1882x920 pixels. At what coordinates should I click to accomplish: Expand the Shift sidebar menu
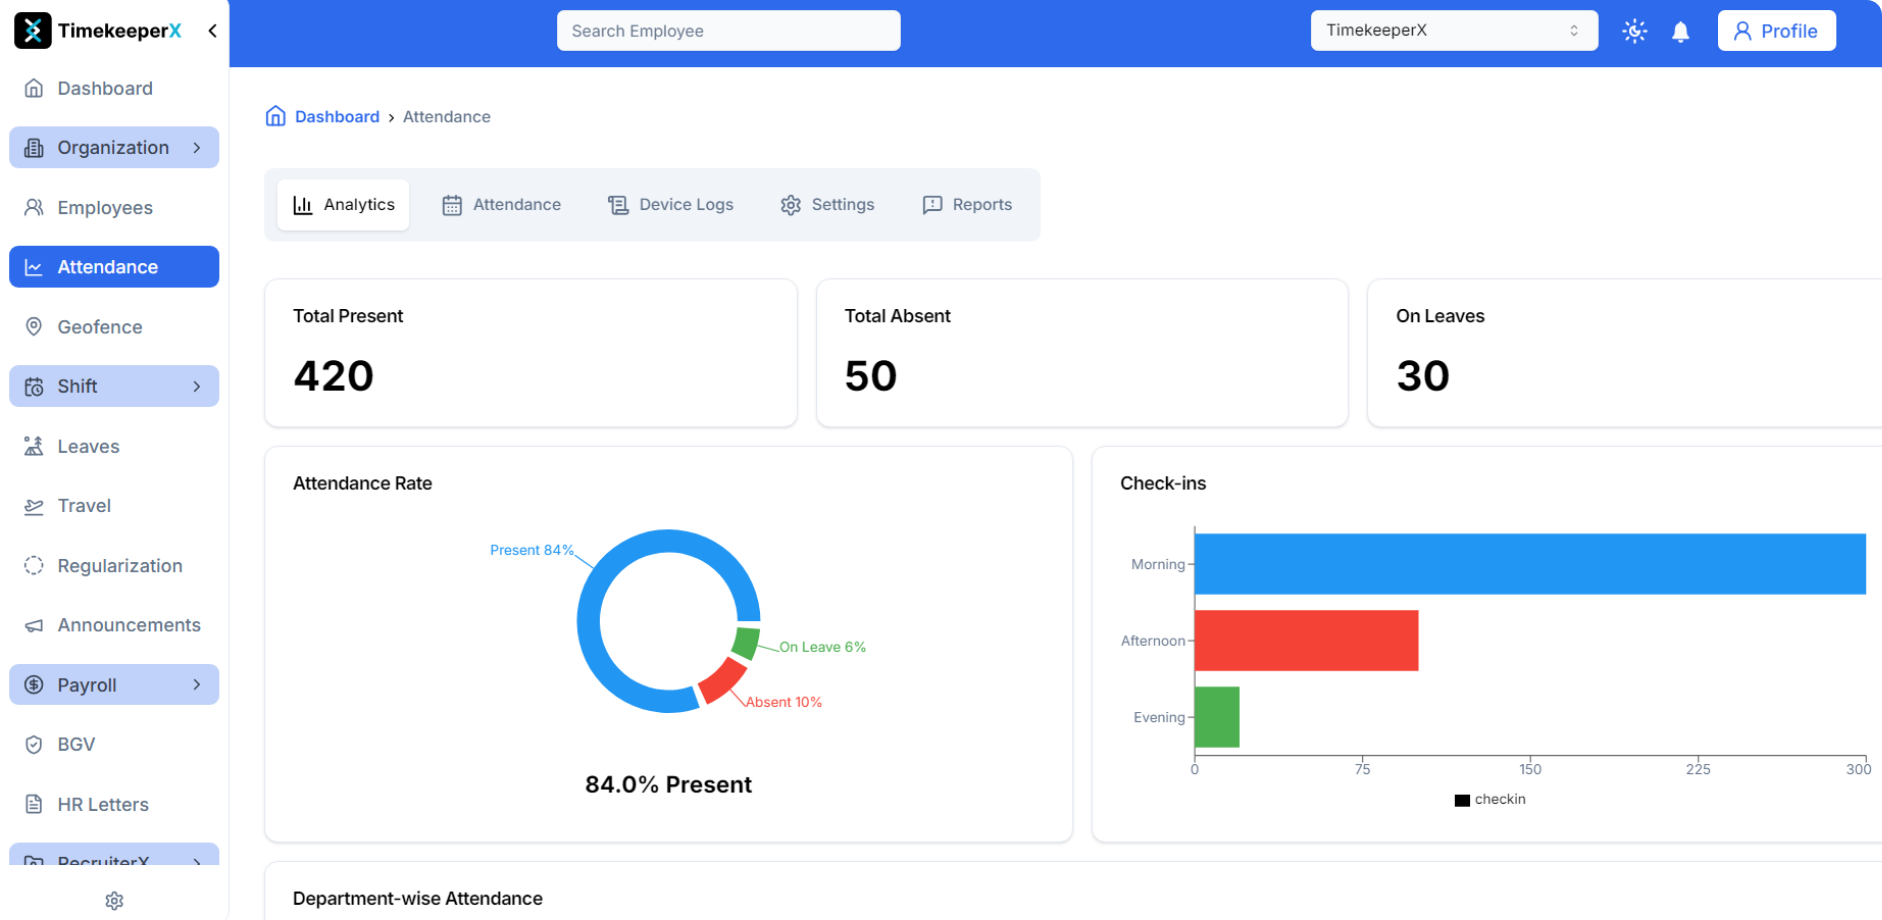pyautogui.click(x=114, y=386)
